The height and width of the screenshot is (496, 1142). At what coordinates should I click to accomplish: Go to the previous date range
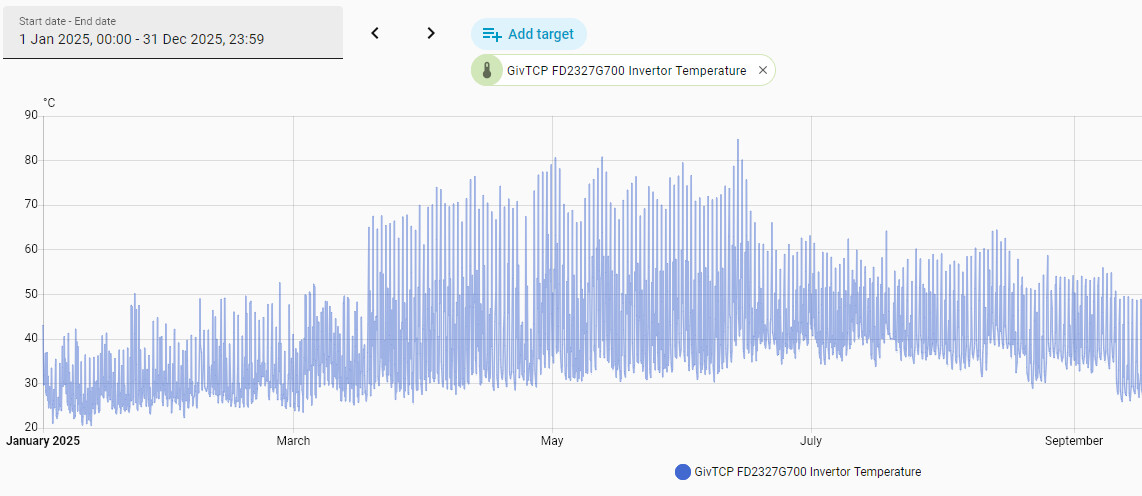[375, 33]
